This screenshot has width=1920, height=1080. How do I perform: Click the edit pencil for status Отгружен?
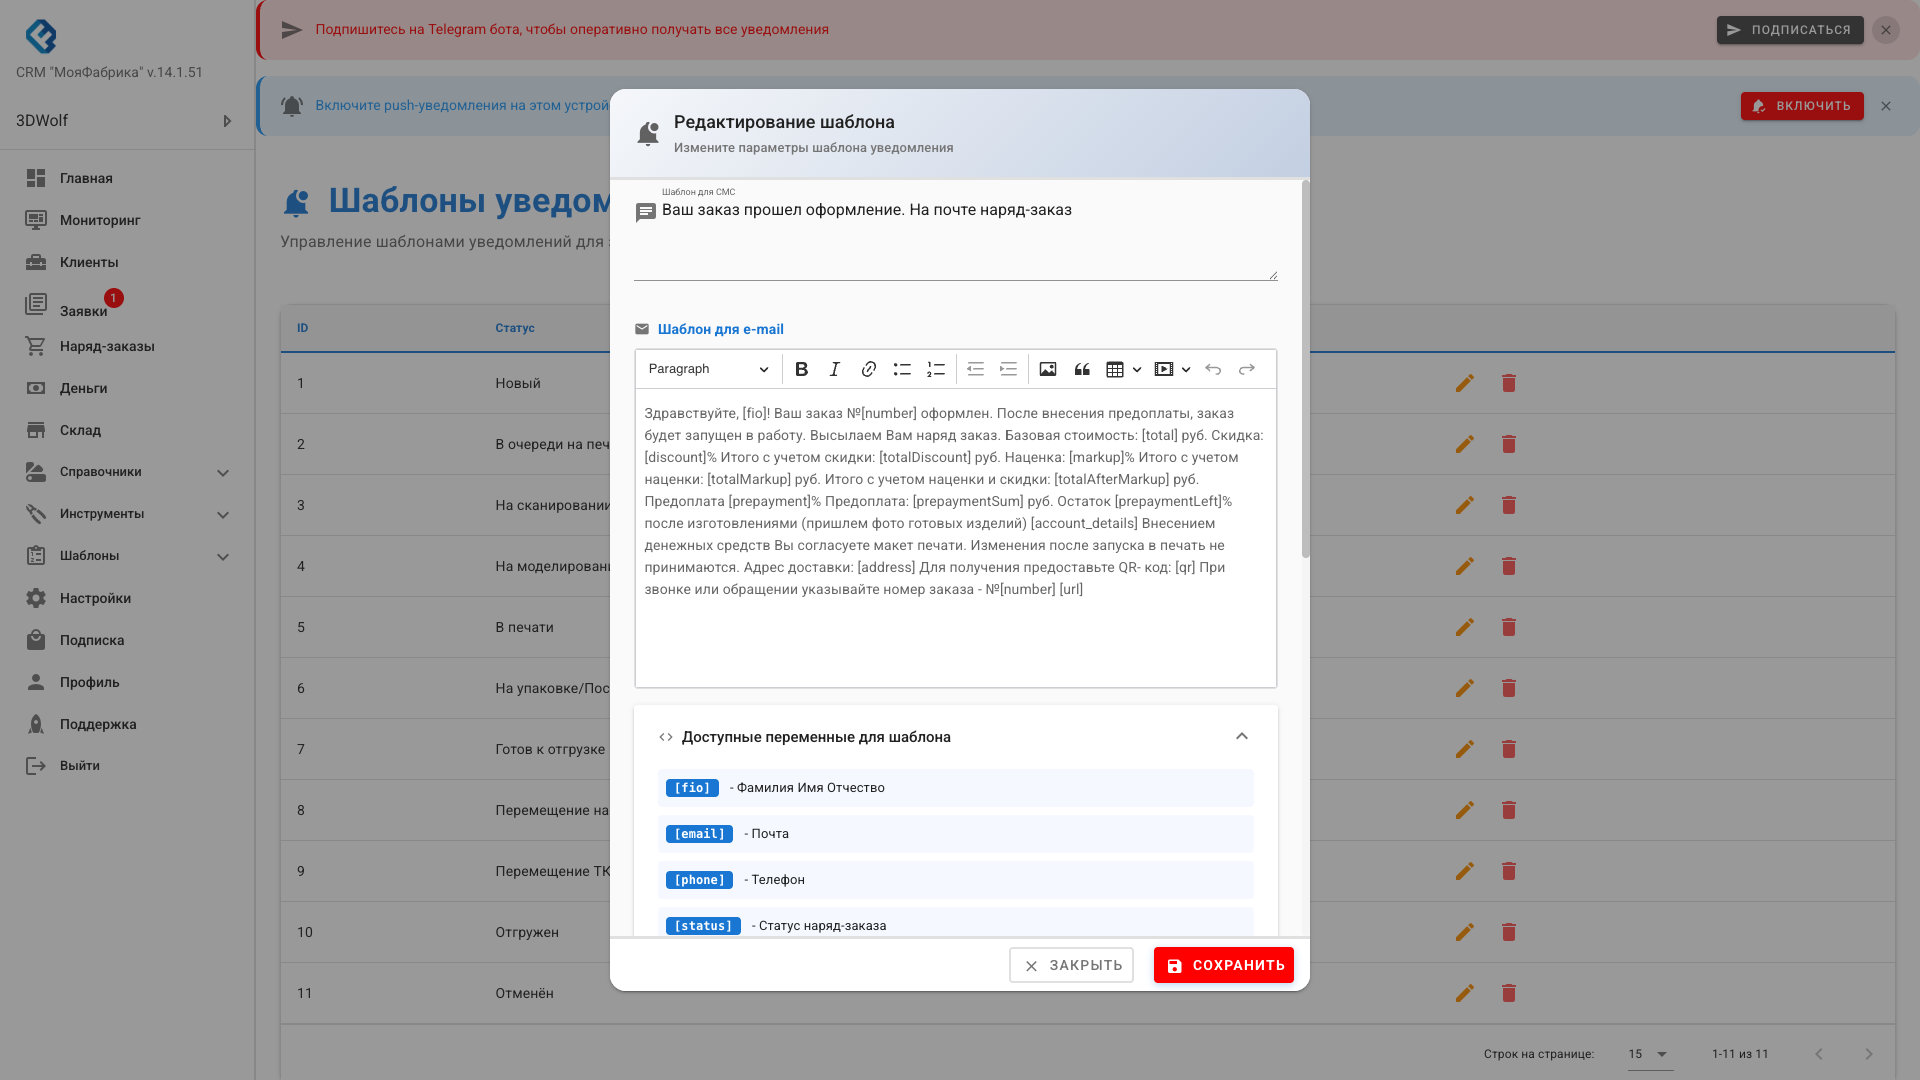pos(1465,932)
